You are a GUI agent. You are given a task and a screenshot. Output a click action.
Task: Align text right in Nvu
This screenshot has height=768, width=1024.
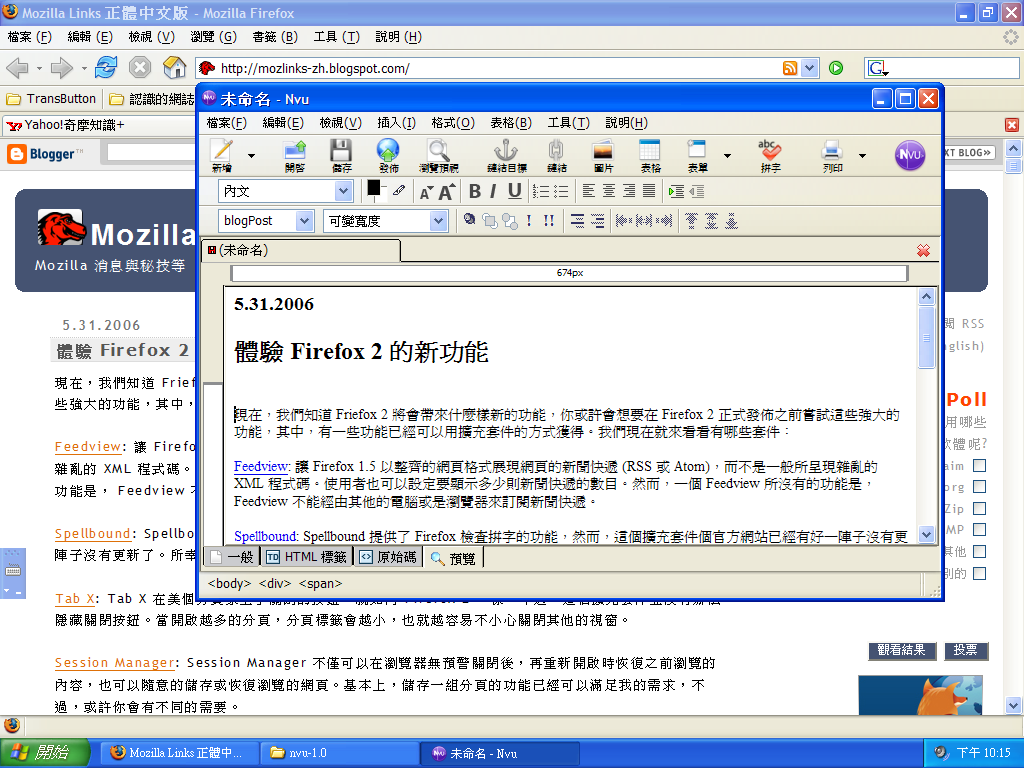tap(629, 191)
